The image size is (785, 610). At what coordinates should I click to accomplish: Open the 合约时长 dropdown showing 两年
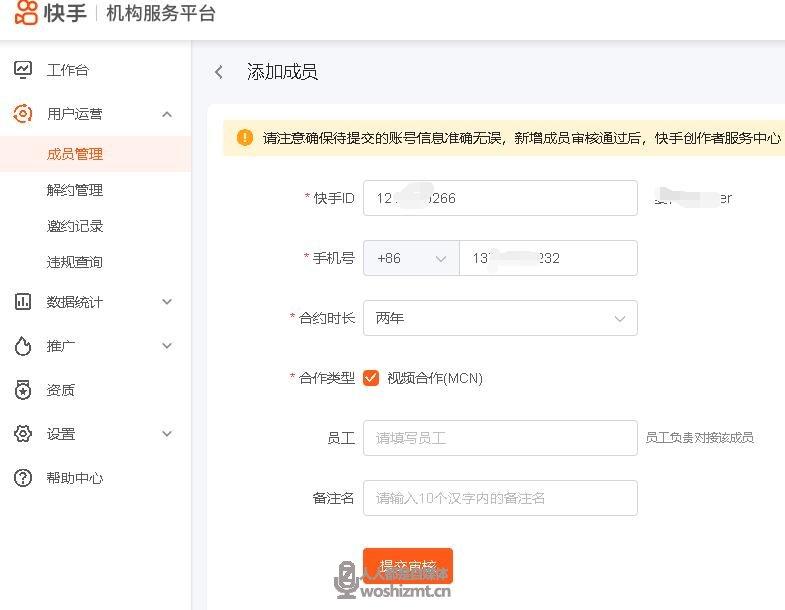[x=500, y=318]
